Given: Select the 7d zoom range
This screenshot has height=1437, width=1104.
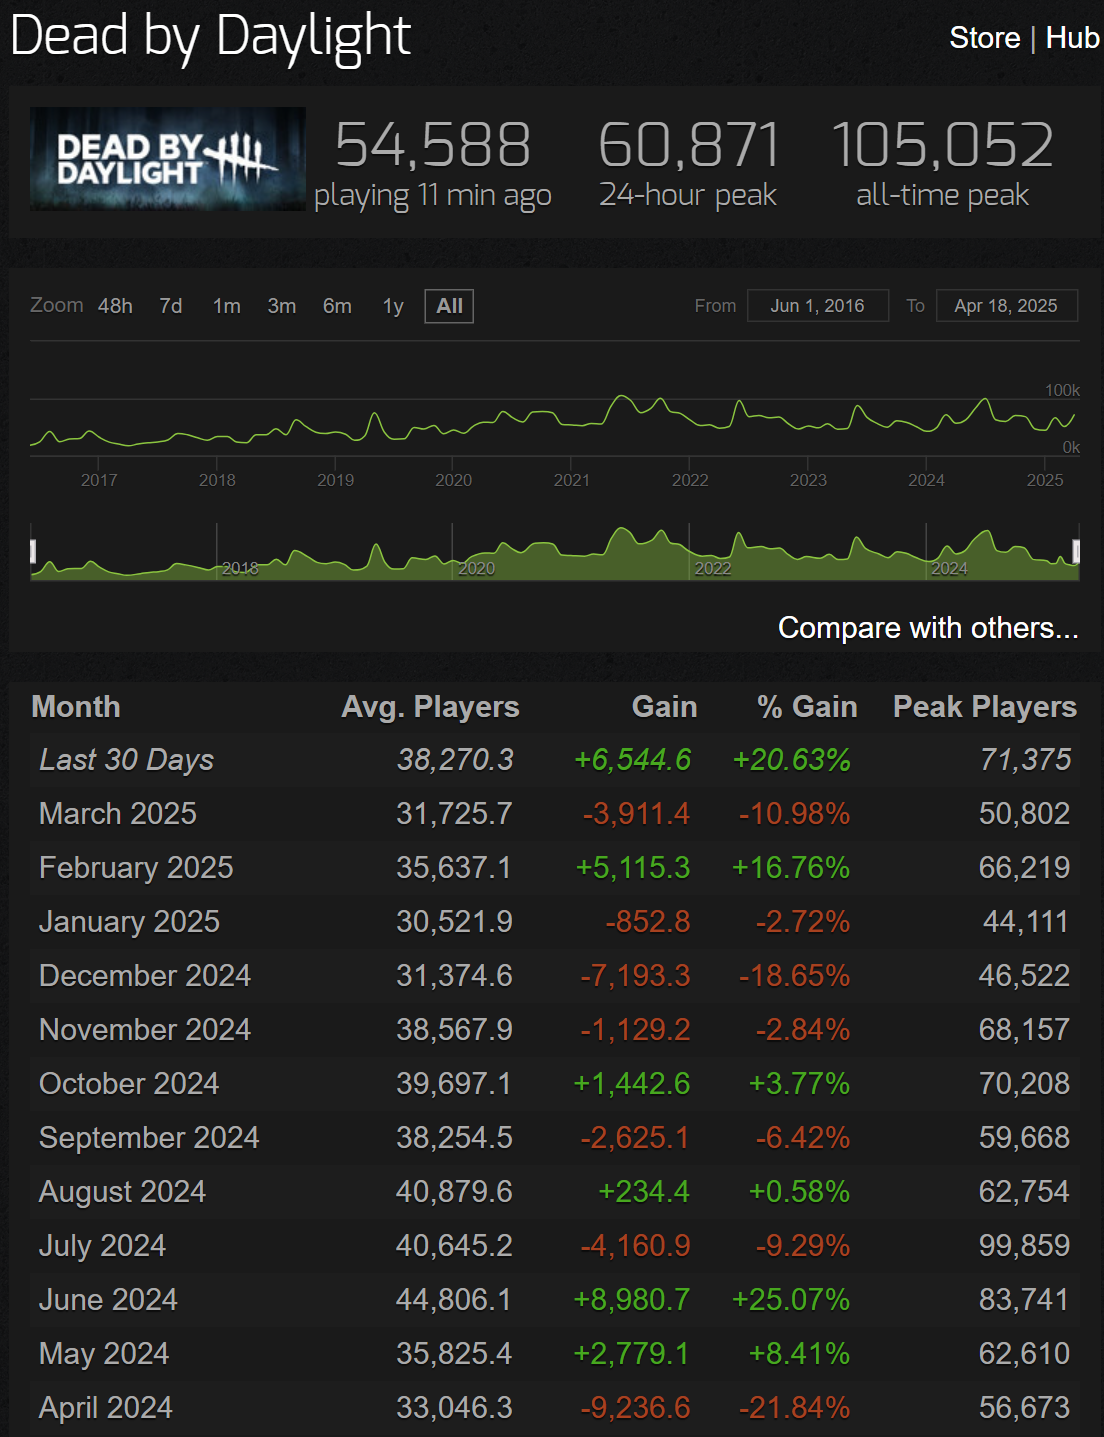Looking at the screenshot, I should pyautogui.click(x=170, y=306).
